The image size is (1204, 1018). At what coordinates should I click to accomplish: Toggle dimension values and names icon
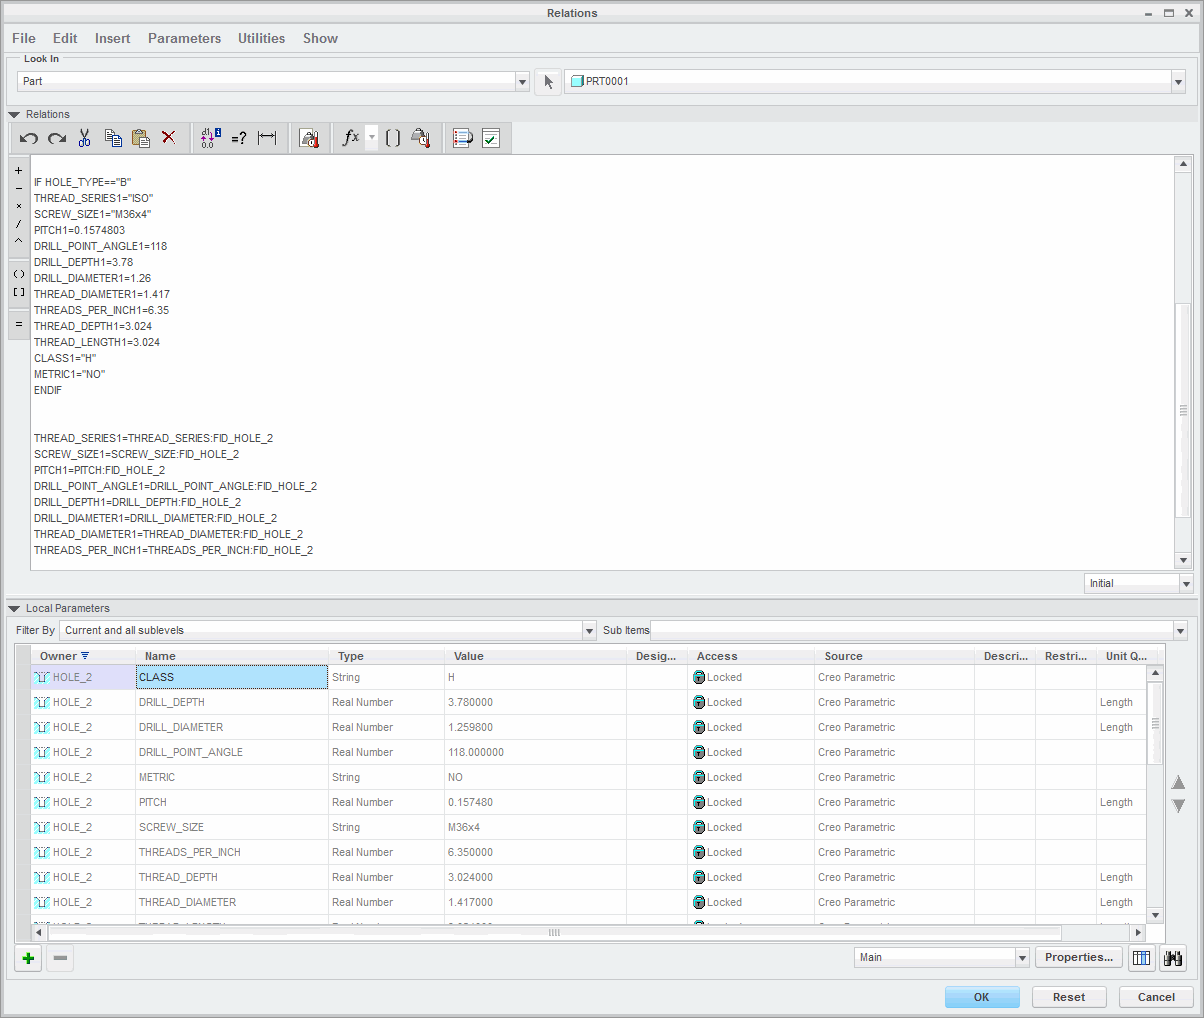pyautogui.click(x=210, y=138)
